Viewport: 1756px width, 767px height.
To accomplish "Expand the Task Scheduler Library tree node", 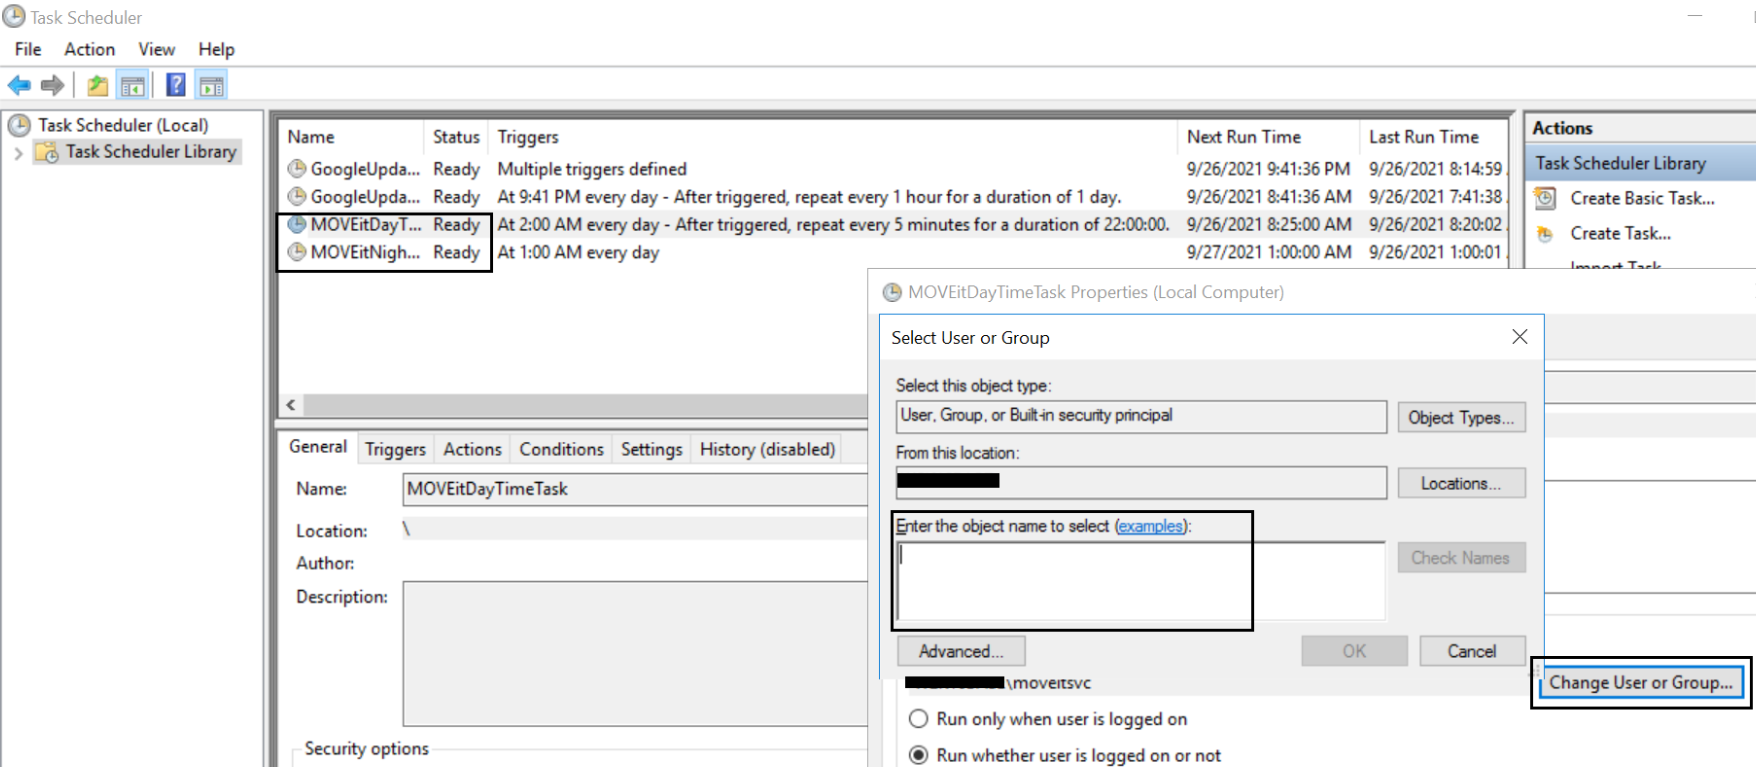I will point(18,153).
